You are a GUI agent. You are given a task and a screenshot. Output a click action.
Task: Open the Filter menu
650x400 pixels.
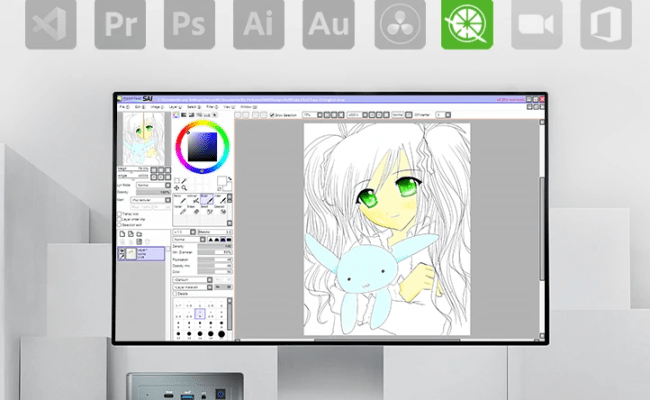(212, 107)
